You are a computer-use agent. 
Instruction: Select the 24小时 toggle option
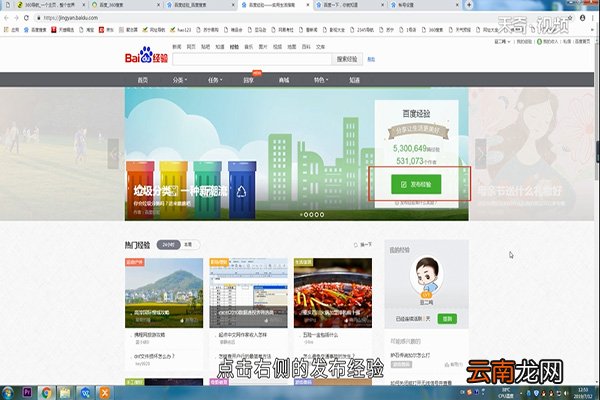click(168, 245)
